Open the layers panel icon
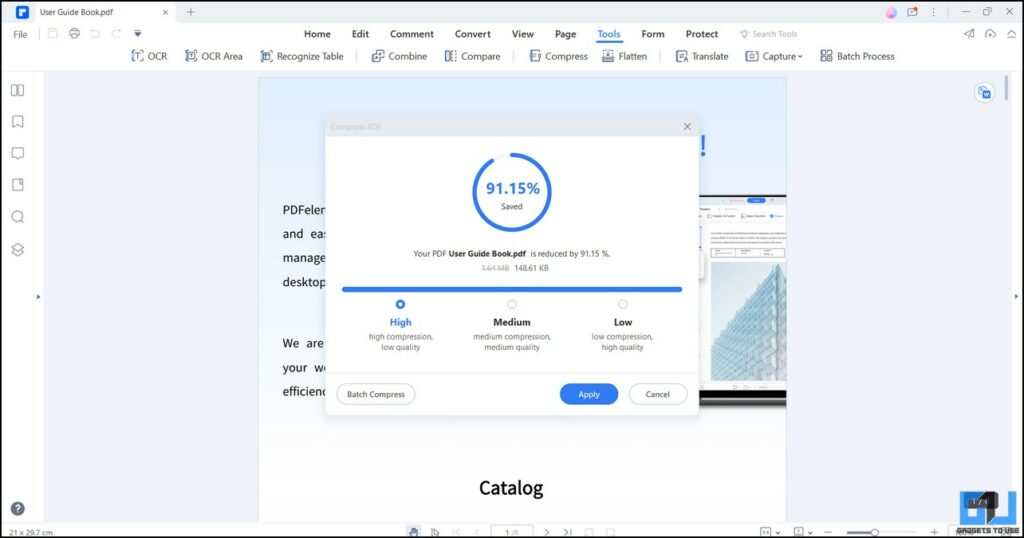The height and width of the screenshot is (538, 1024). click(x=18, y=249)
